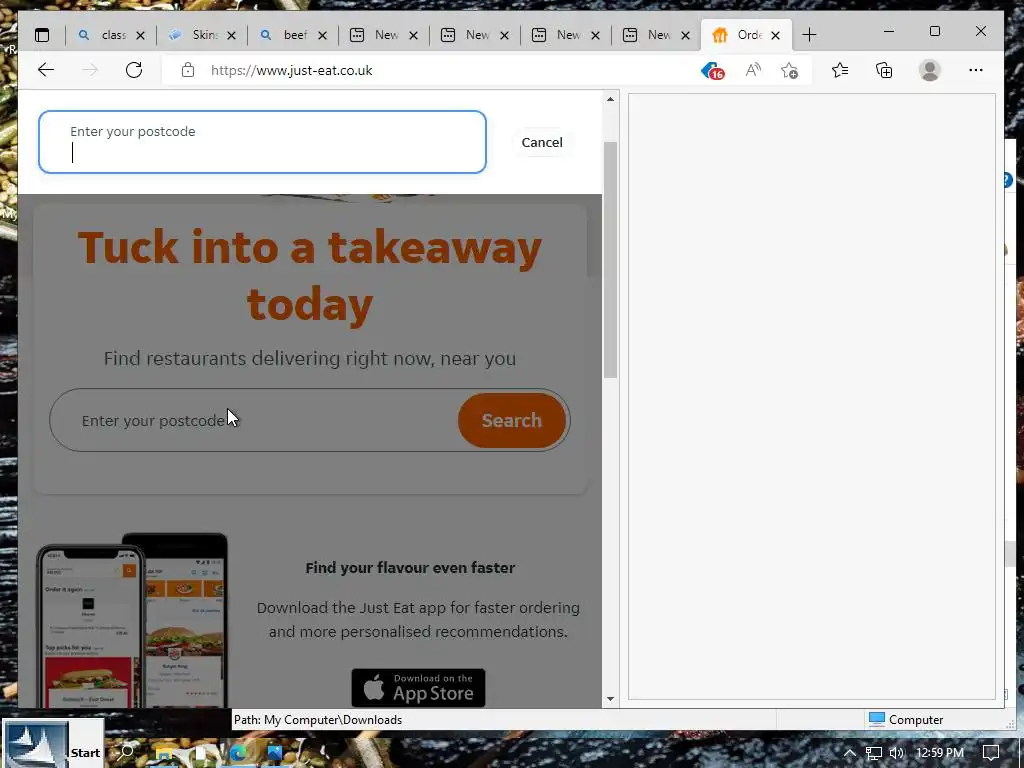
Task: Open a new browser tab
Action: click(x=809, y=35)
